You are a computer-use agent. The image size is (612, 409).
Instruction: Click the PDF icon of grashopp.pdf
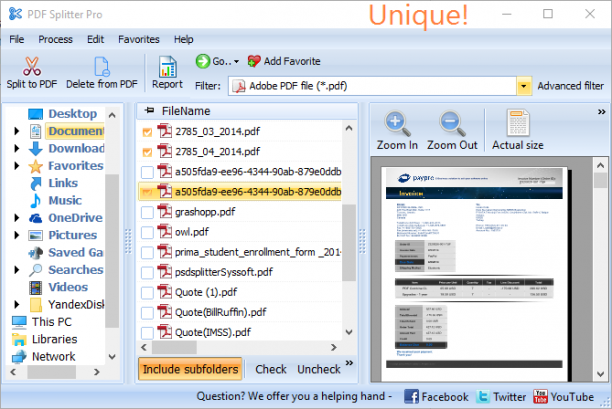(164, 212)
